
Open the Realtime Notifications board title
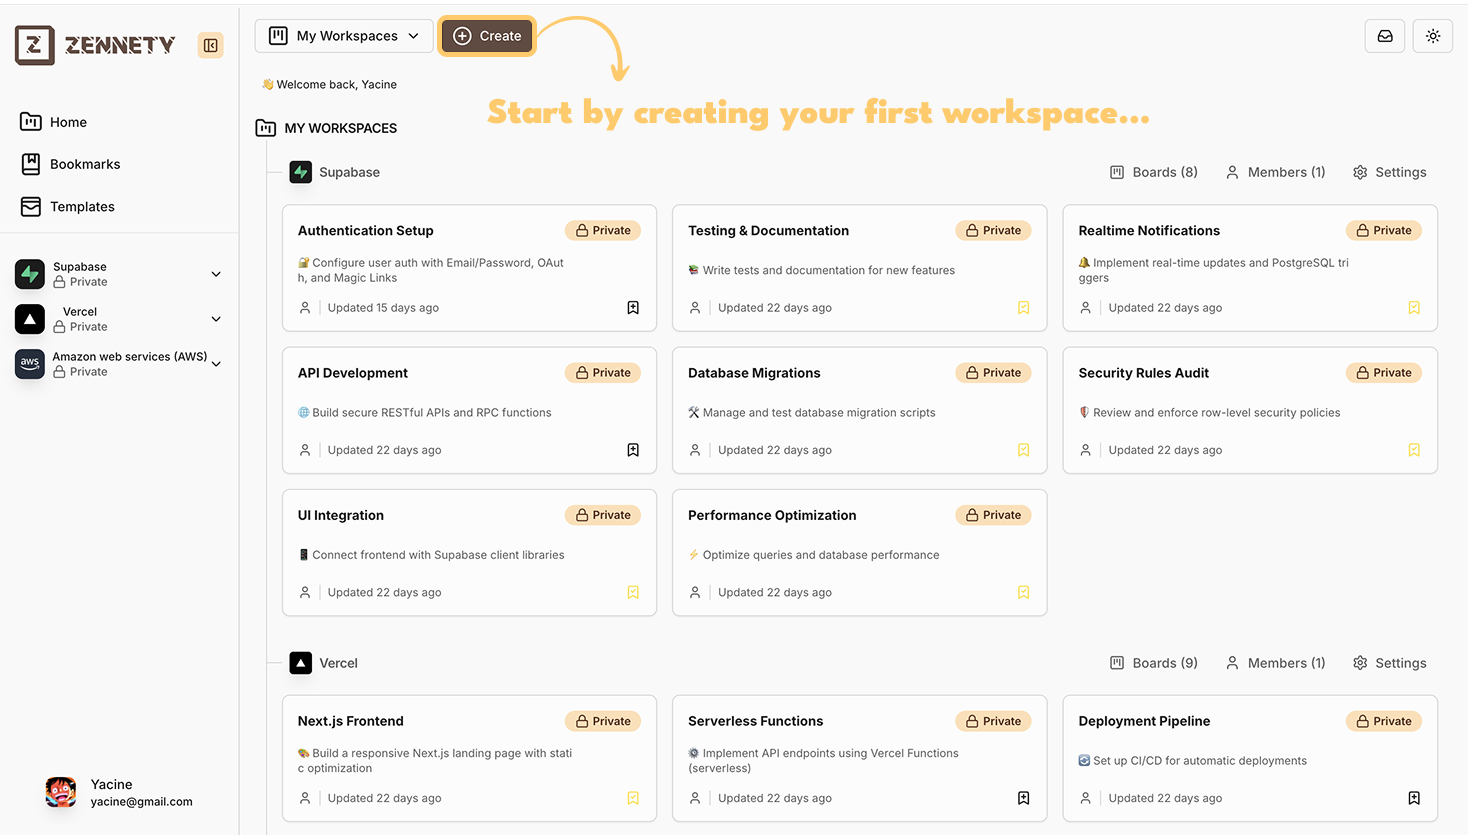click(1149, 231)
